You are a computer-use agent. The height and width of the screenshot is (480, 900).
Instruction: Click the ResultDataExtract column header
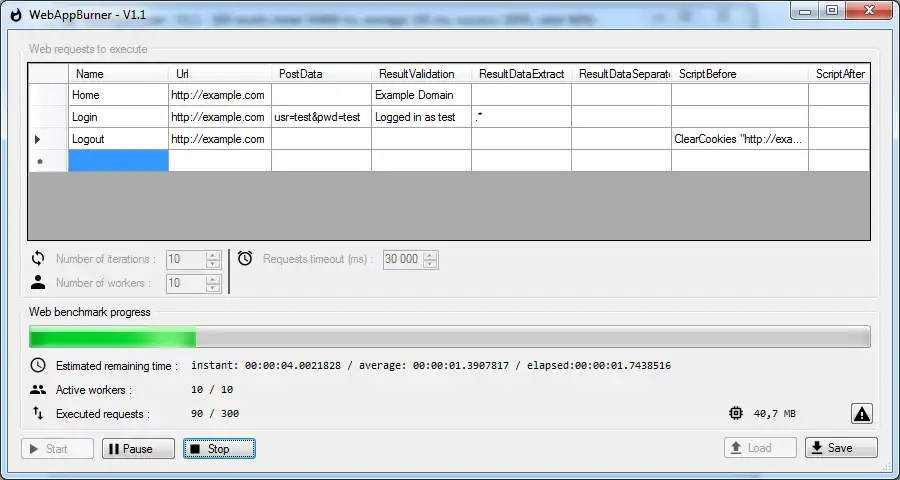[521, 73]
